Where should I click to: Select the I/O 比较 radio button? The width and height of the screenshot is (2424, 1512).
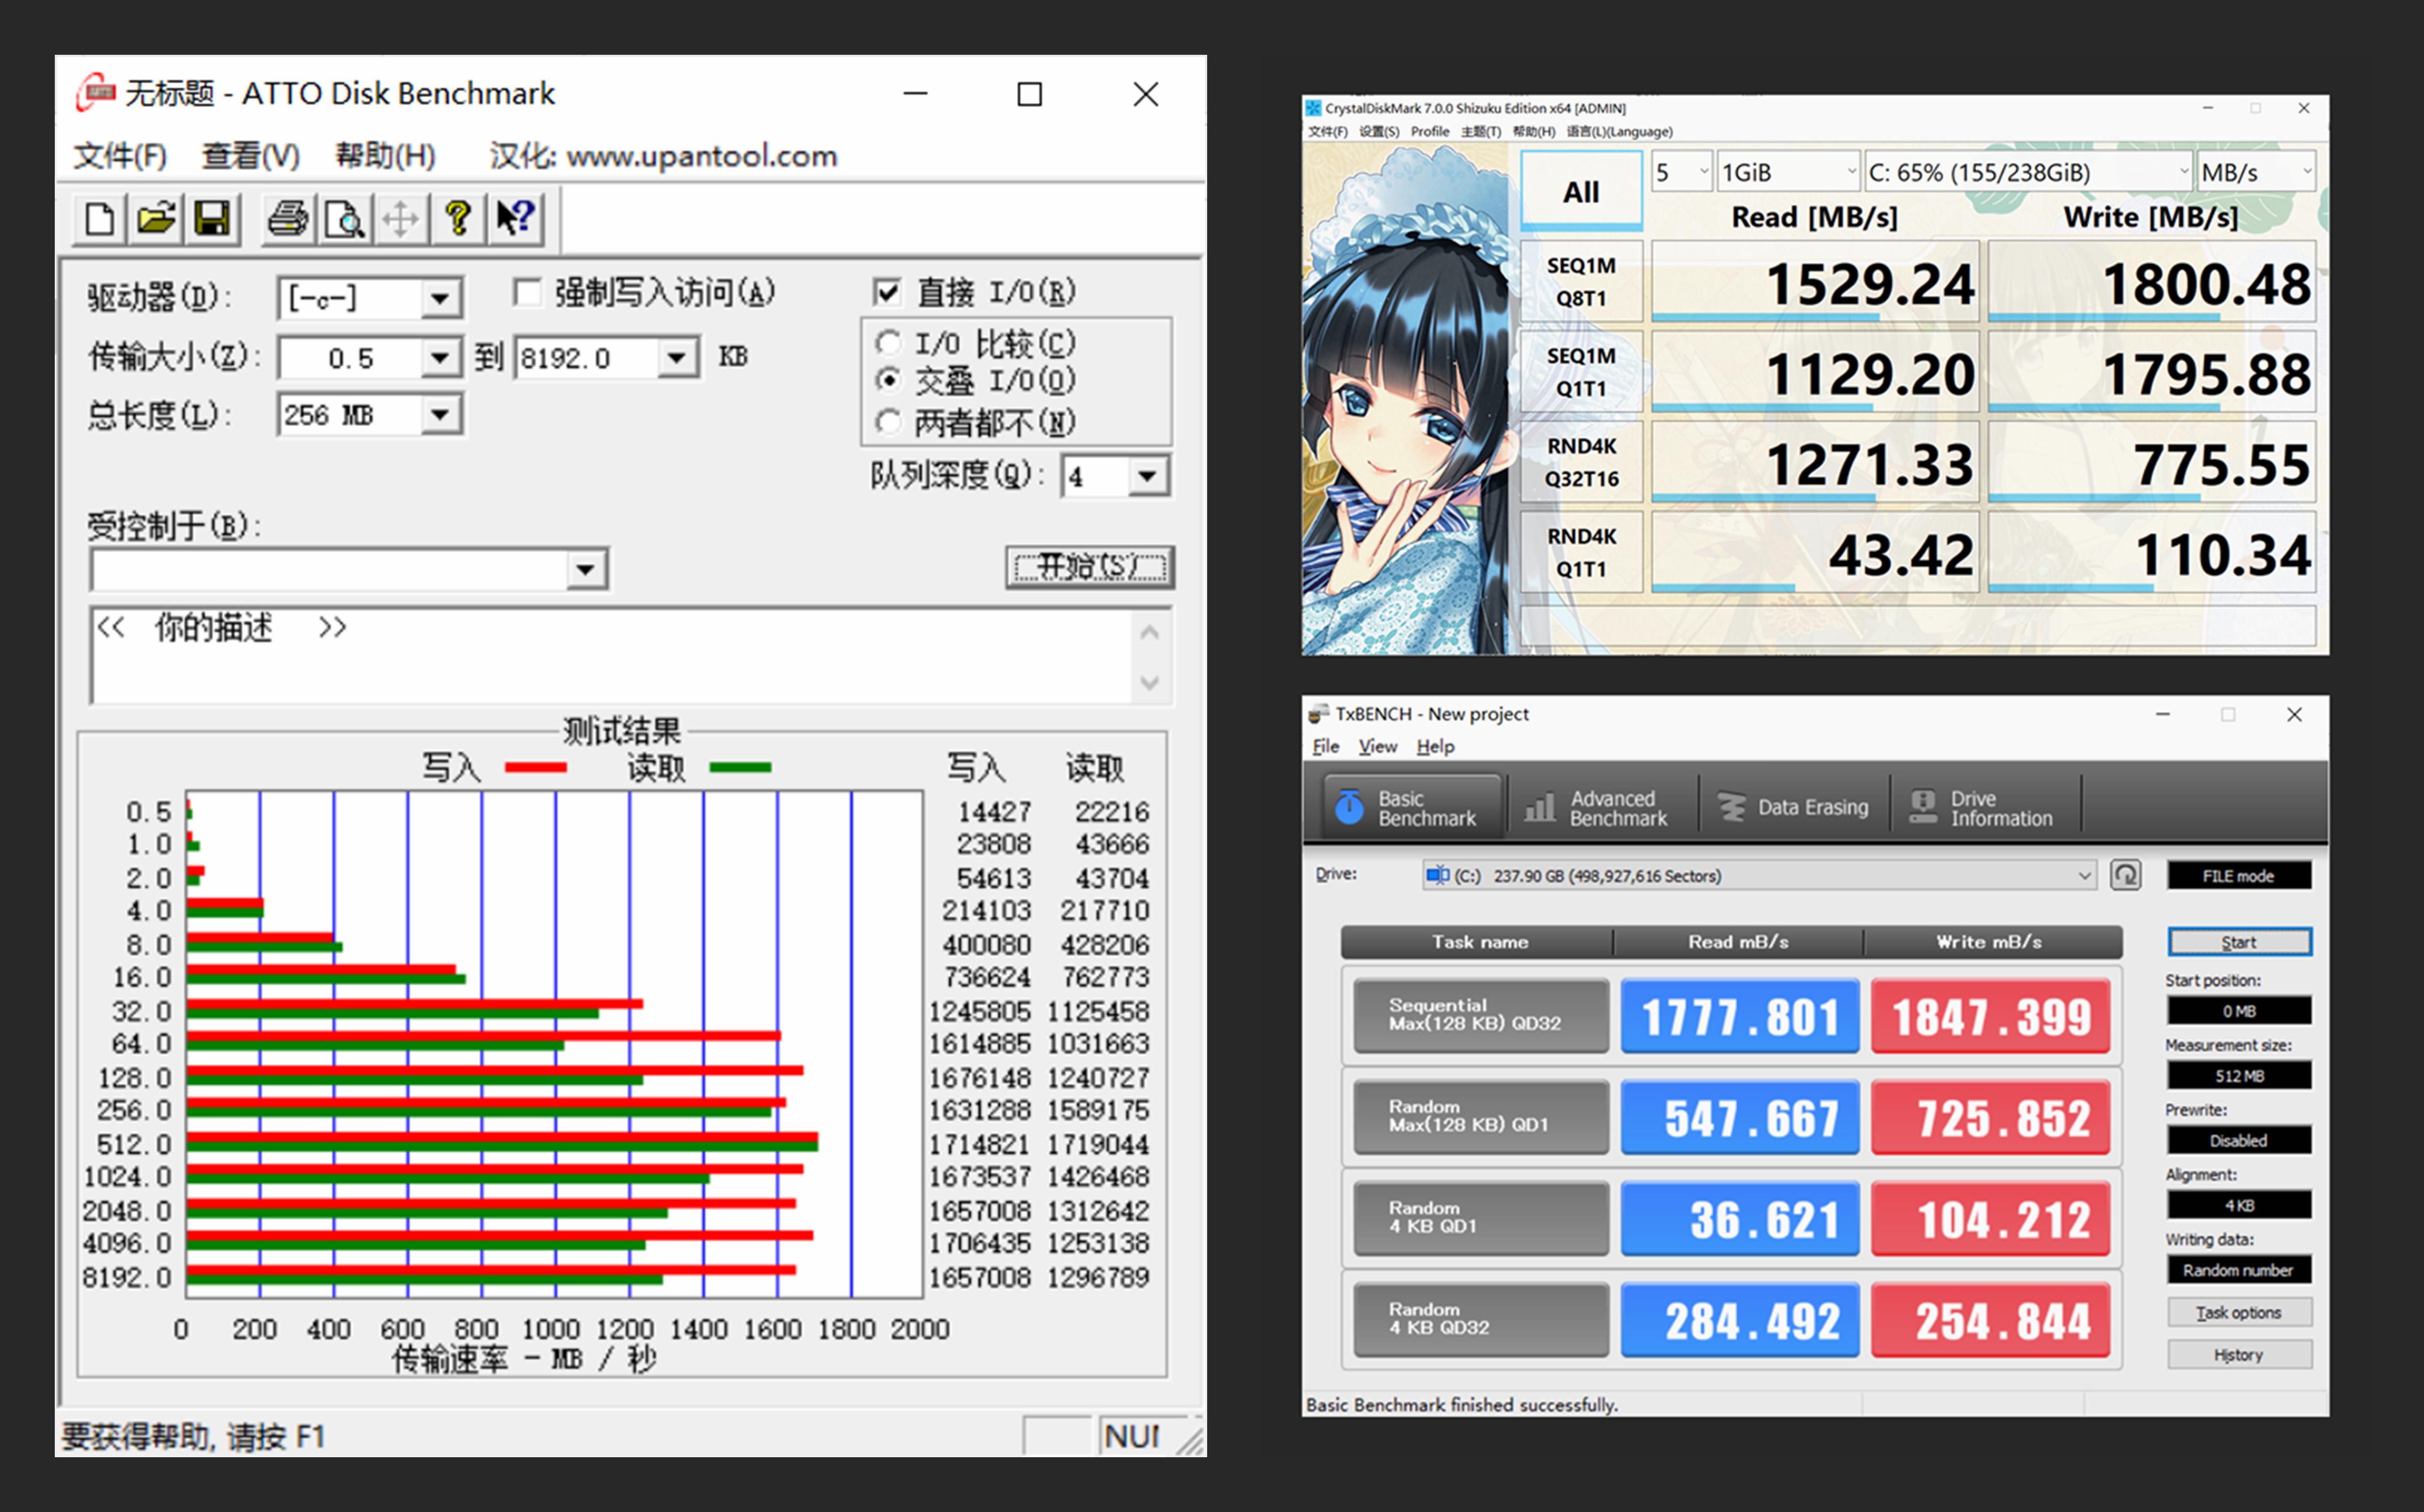[888, 343]
